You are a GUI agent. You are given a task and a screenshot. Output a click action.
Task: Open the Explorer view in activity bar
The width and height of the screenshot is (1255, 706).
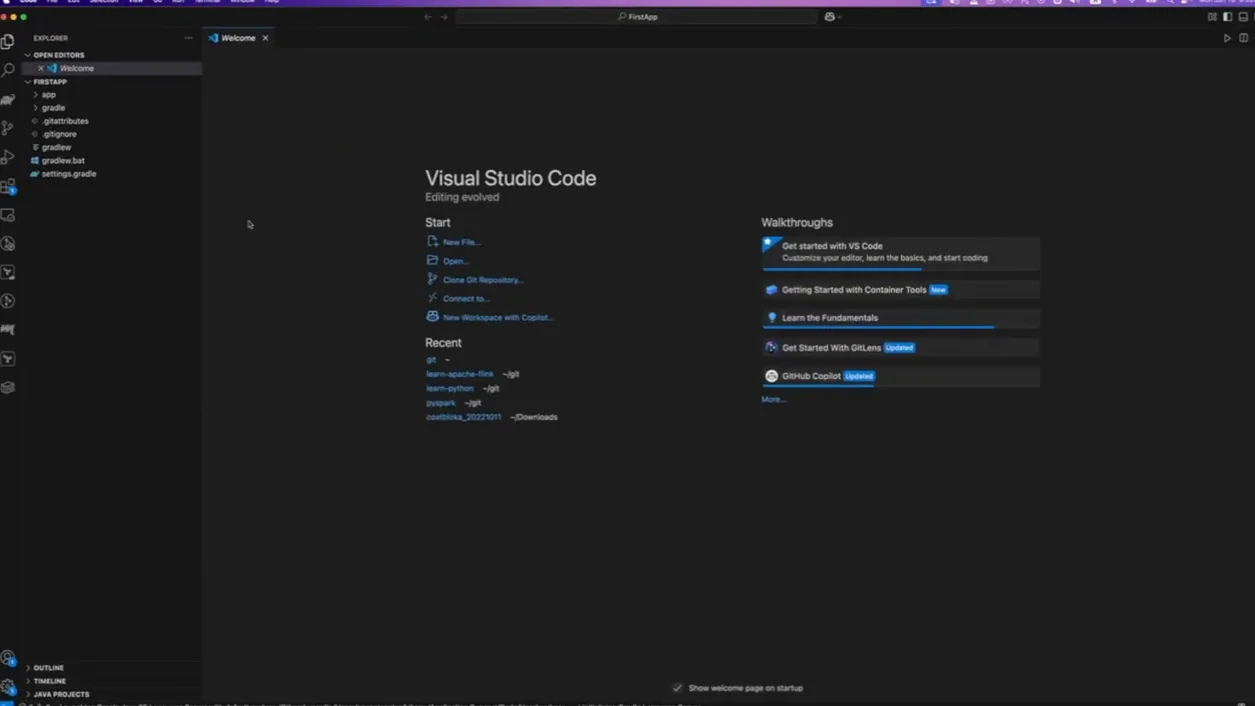click(8, 42)
